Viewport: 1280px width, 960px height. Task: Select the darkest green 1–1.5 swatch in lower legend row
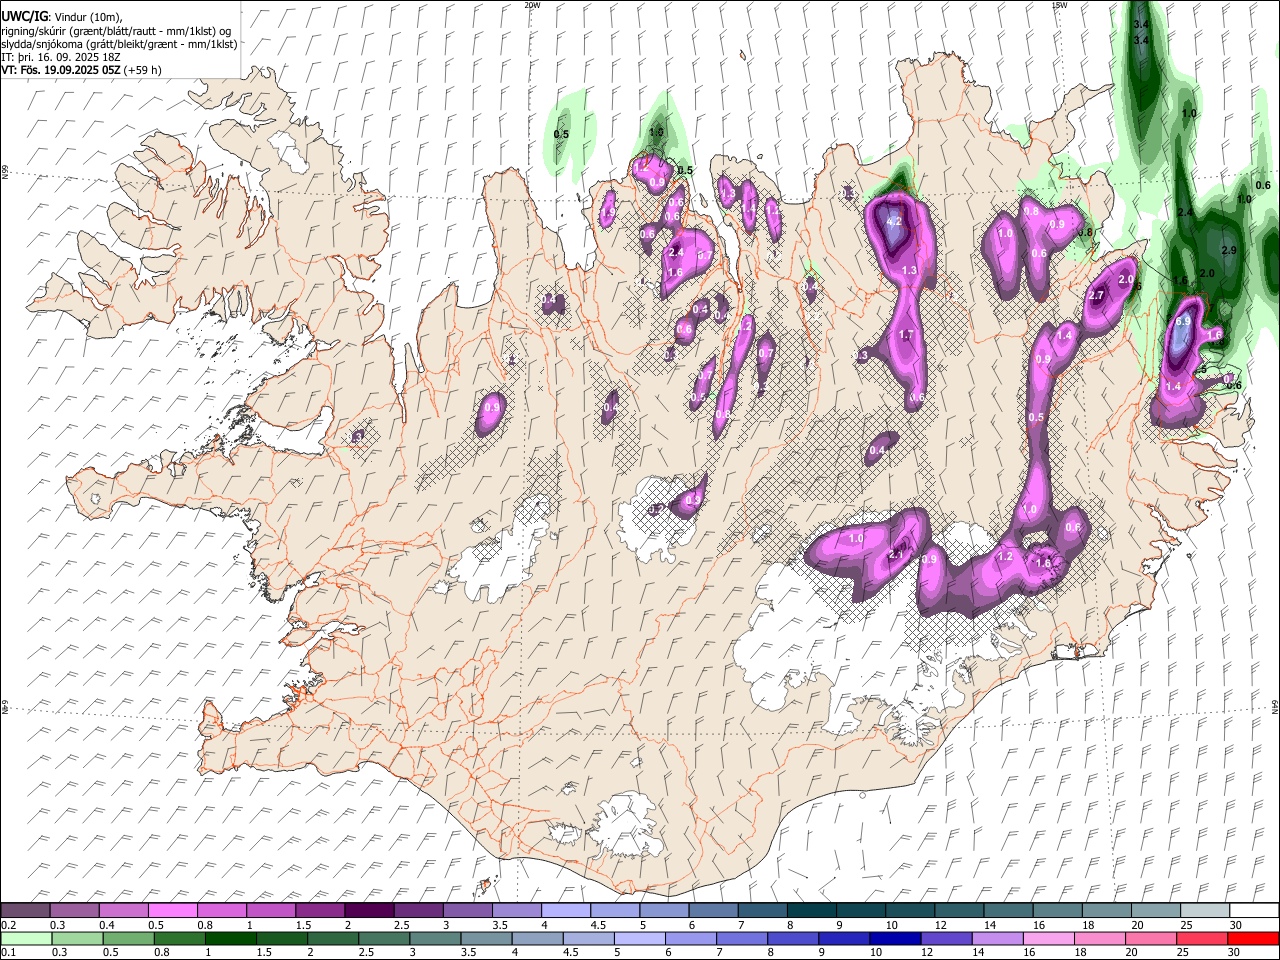click(x=231, y=939)
